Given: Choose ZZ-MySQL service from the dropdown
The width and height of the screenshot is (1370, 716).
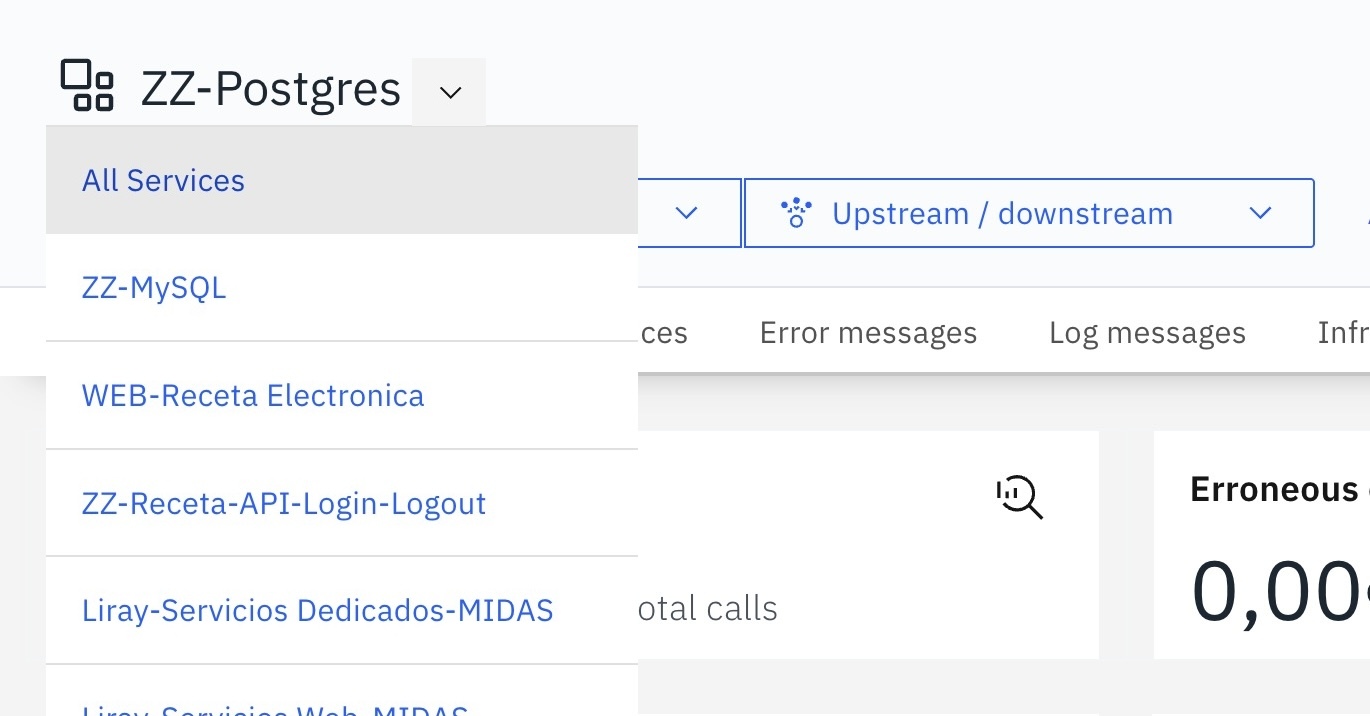Looking at the screenshot, I should point(154,288).
